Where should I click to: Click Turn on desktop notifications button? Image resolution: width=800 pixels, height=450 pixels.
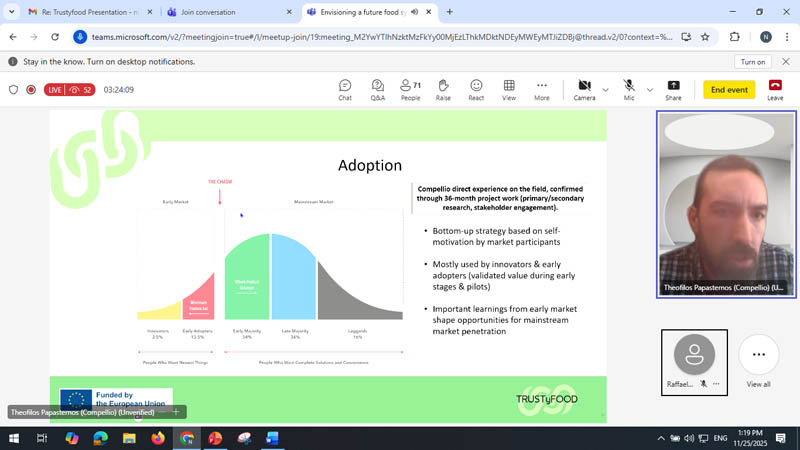coord(753,62)
